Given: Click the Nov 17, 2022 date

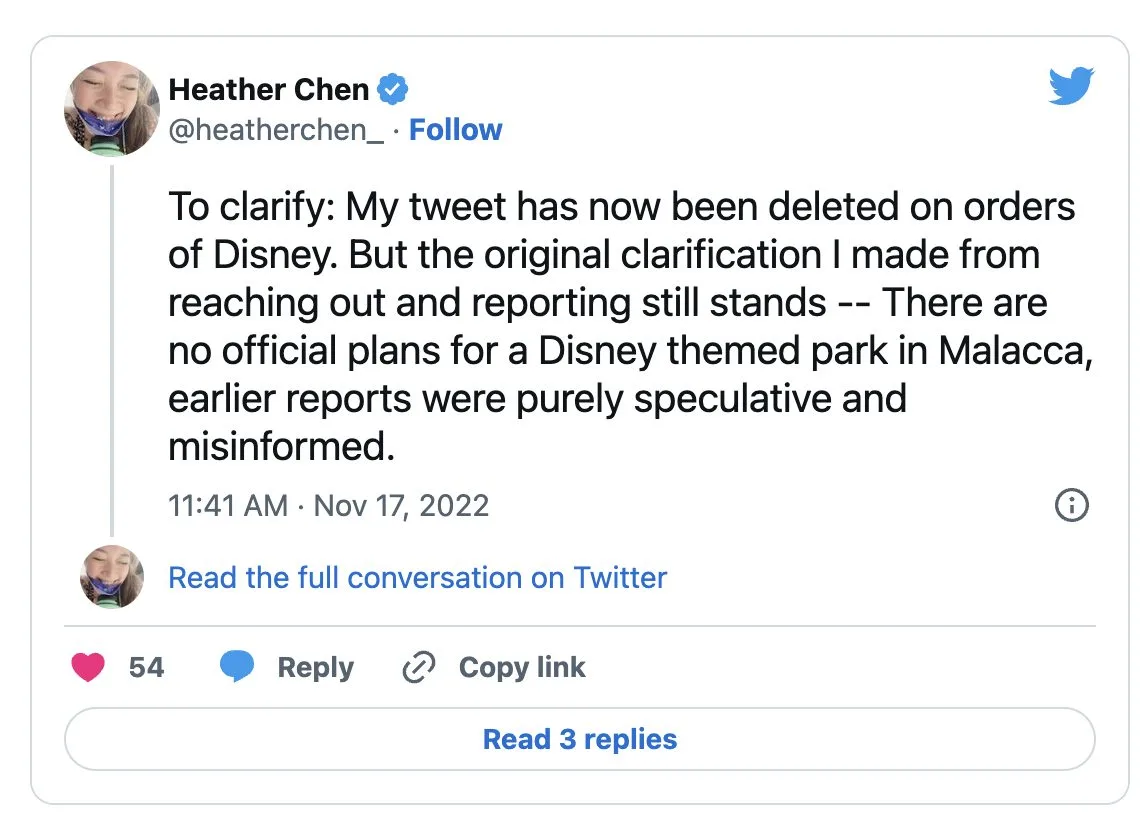Looking at the screenshot, I should pos(401,505).
